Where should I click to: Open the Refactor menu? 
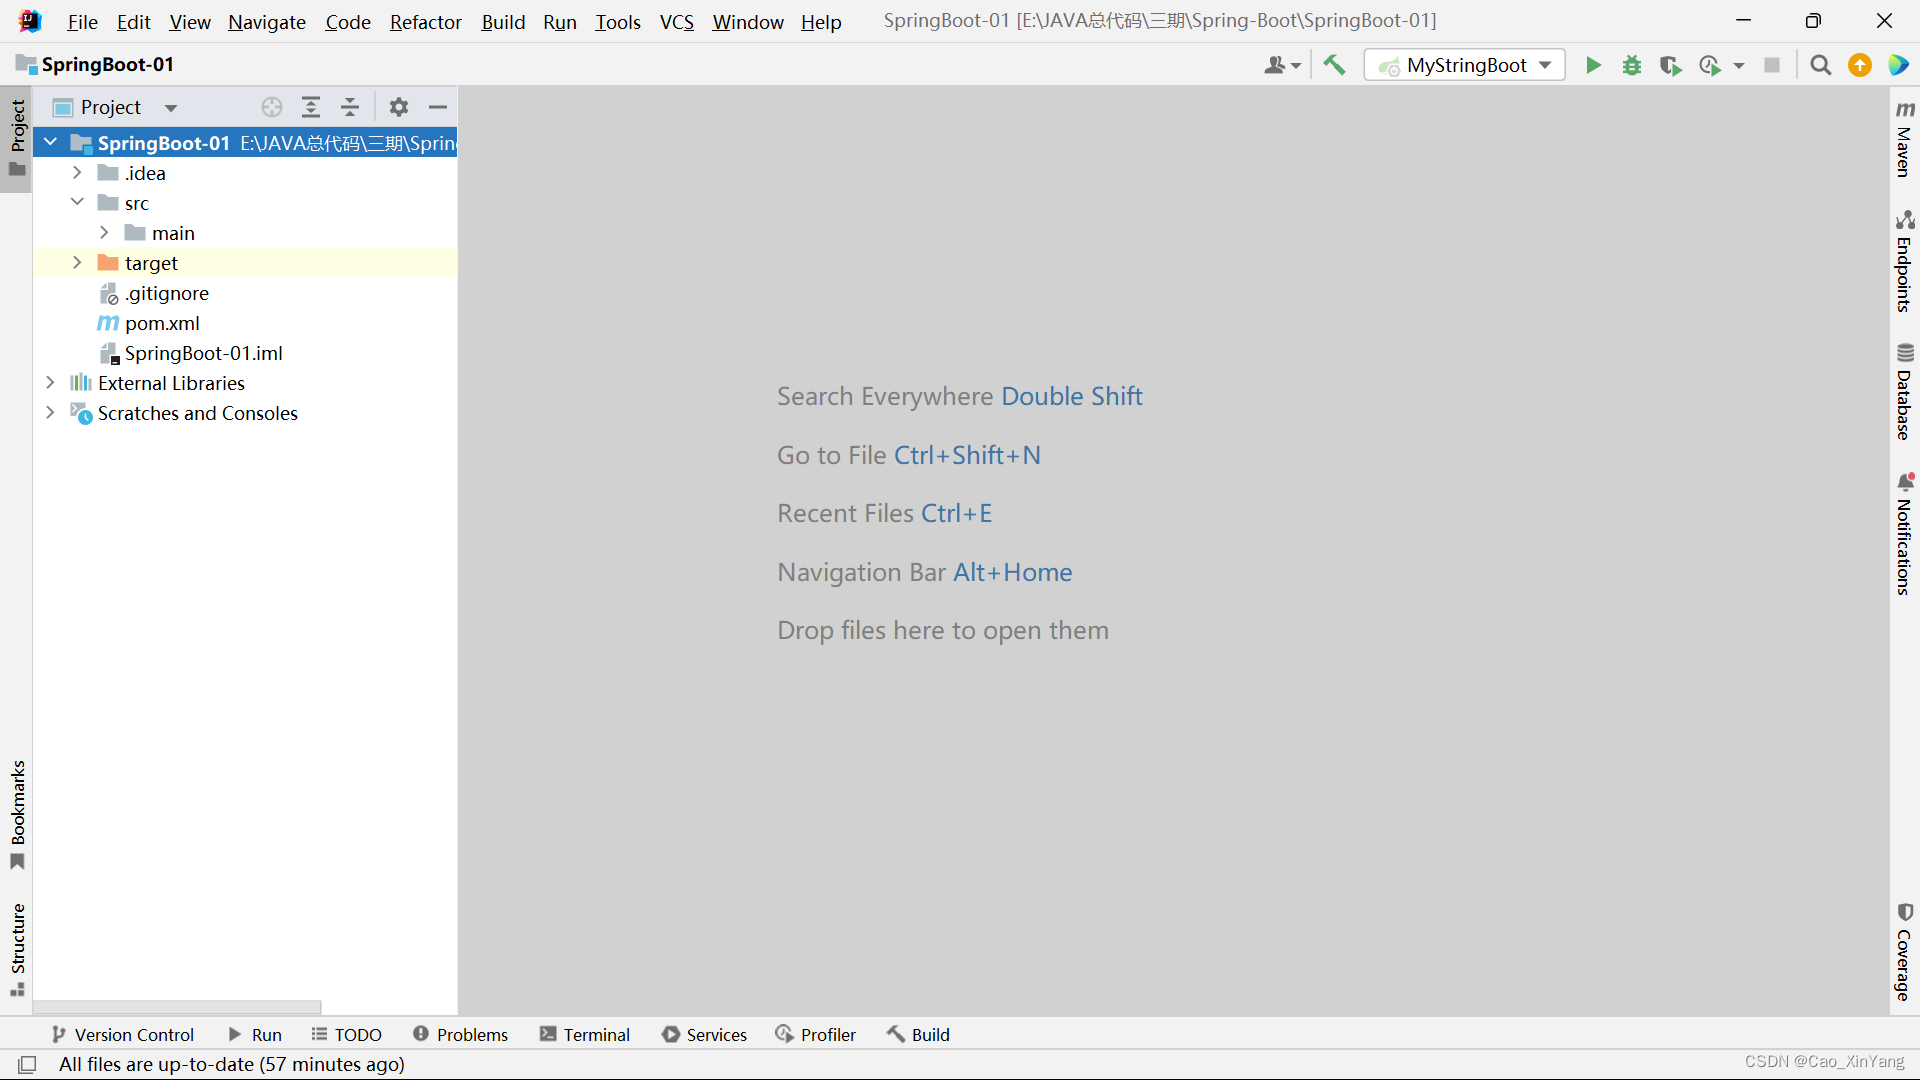click(x=425, y=21)
